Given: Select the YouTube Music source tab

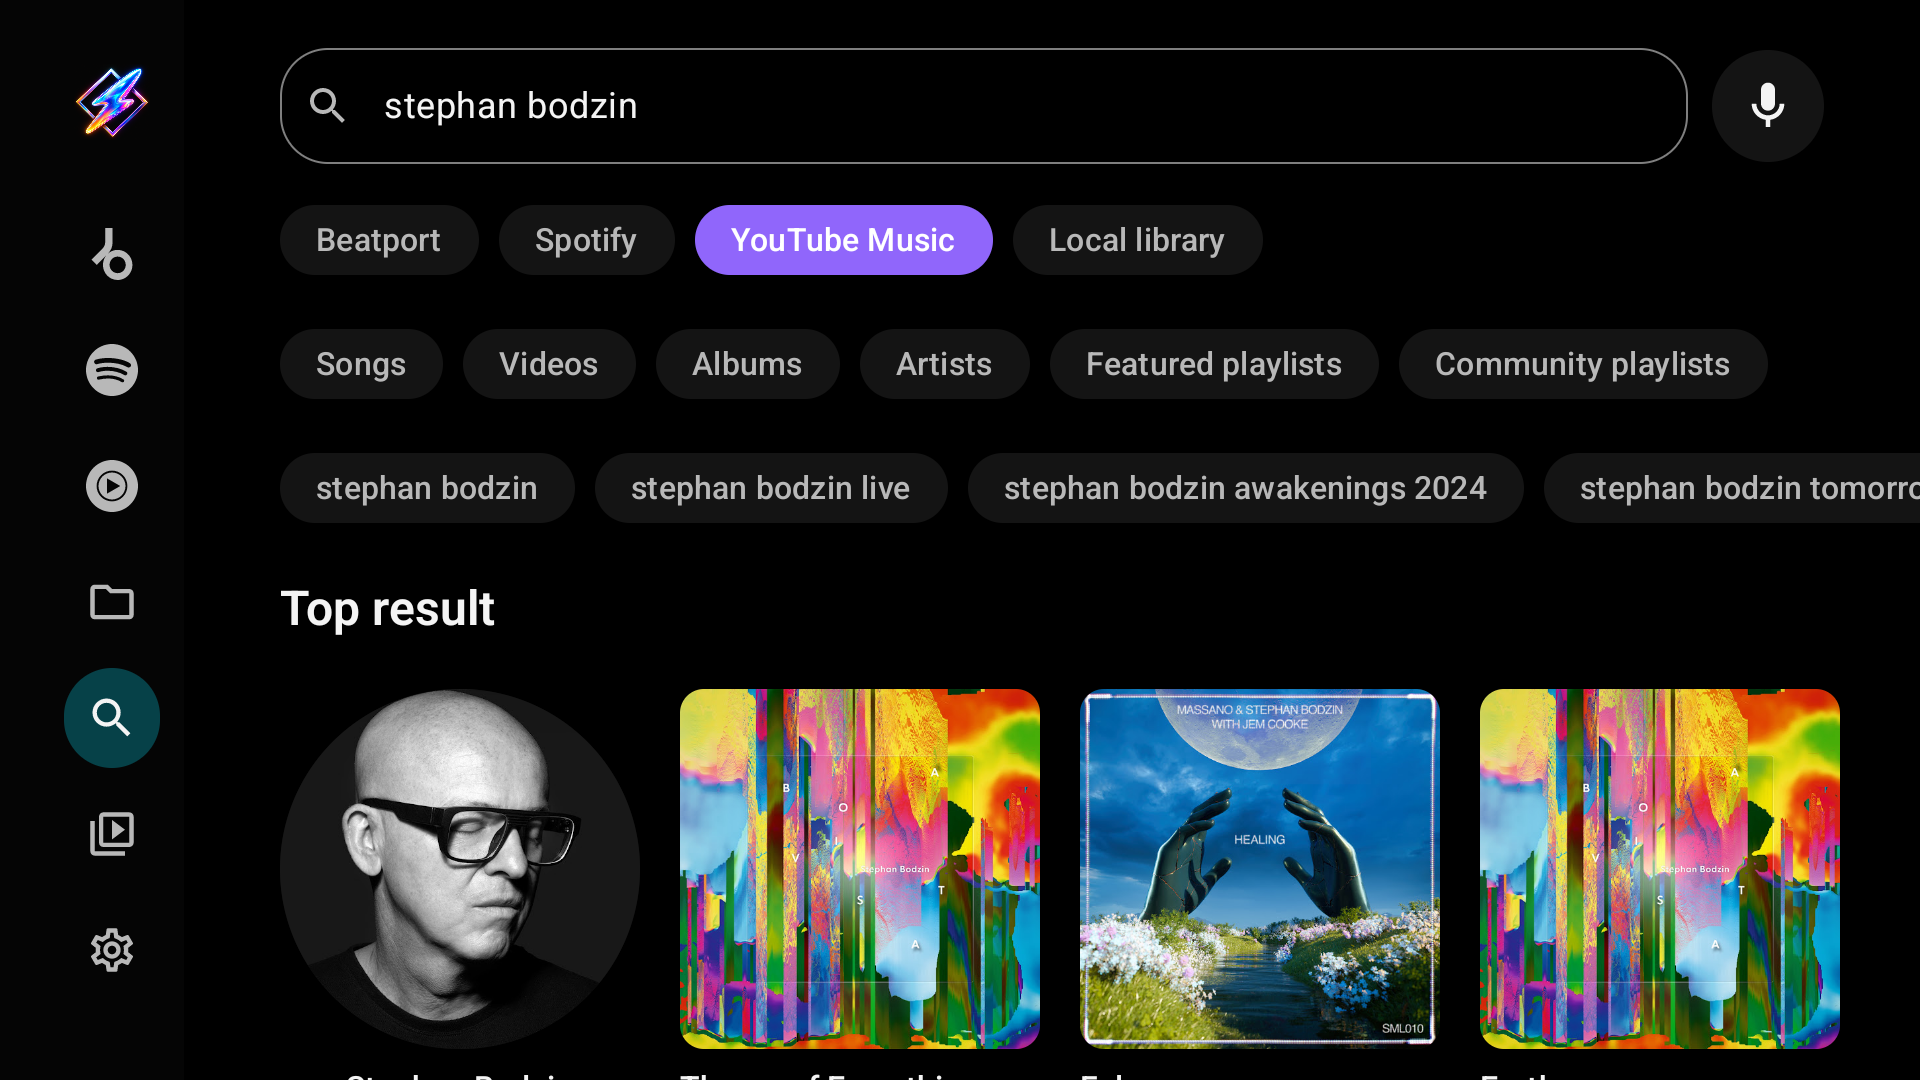Looking at the screenshot, I should click(844, 240).
